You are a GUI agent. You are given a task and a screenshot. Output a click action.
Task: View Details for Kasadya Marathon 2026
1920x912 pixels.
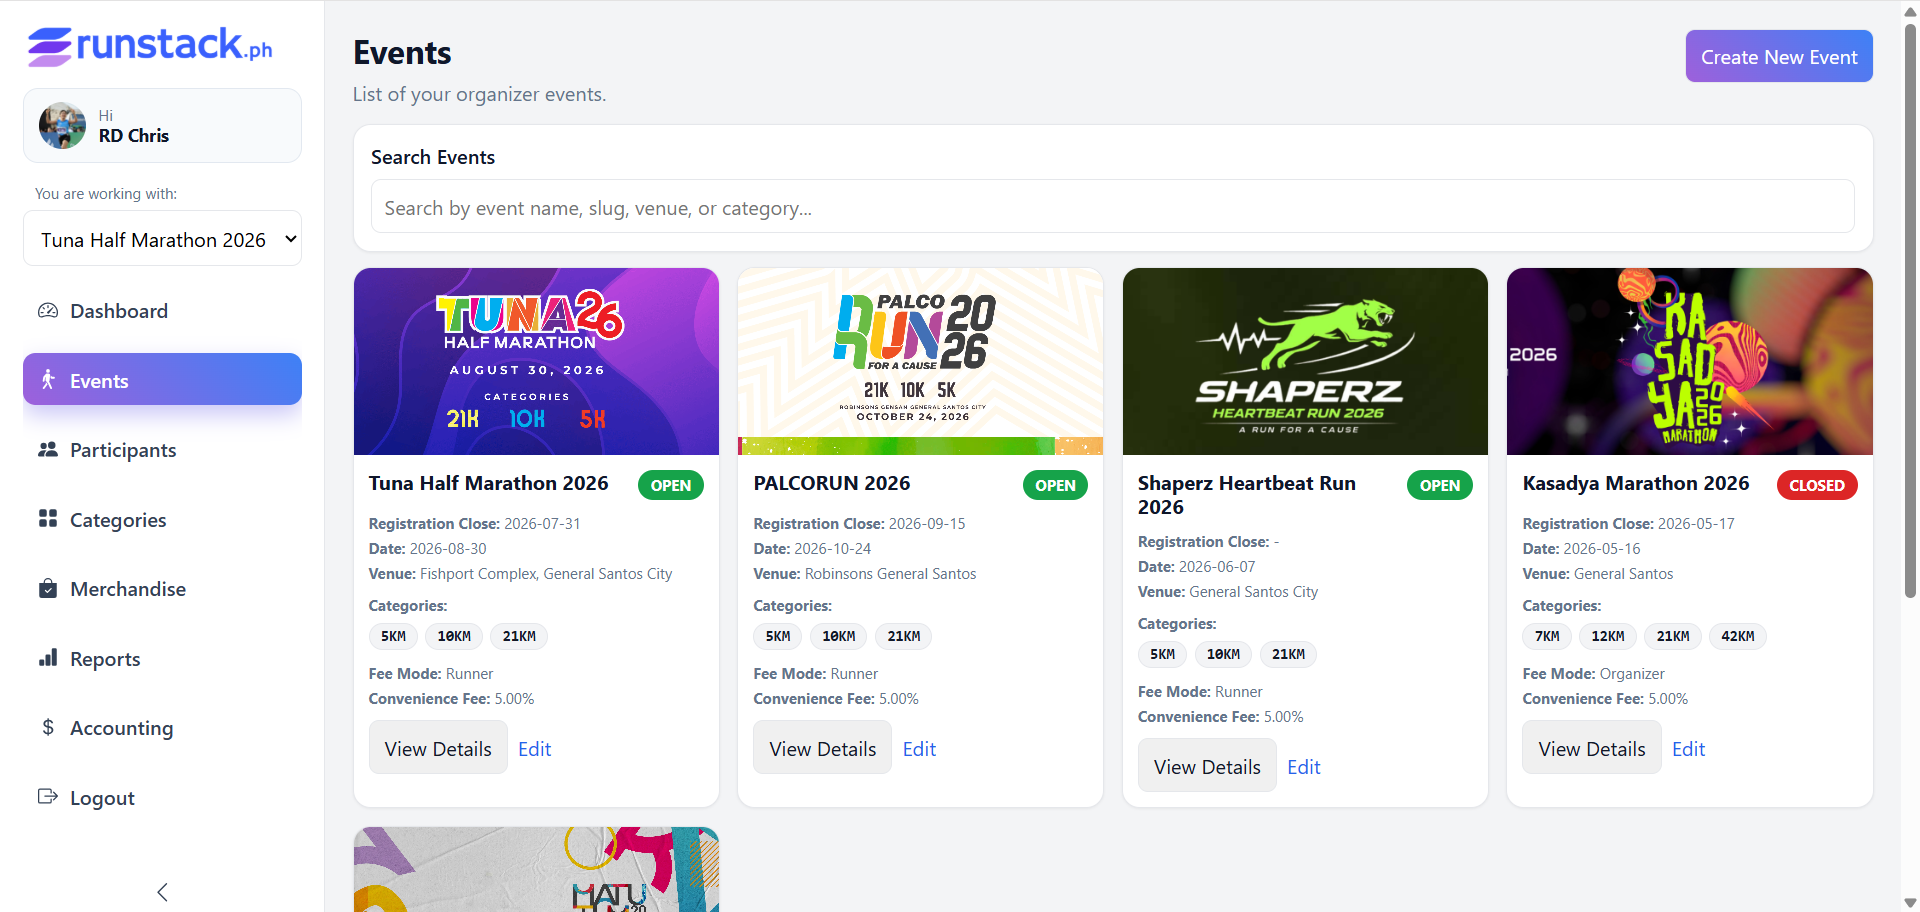pos(1591,748)
